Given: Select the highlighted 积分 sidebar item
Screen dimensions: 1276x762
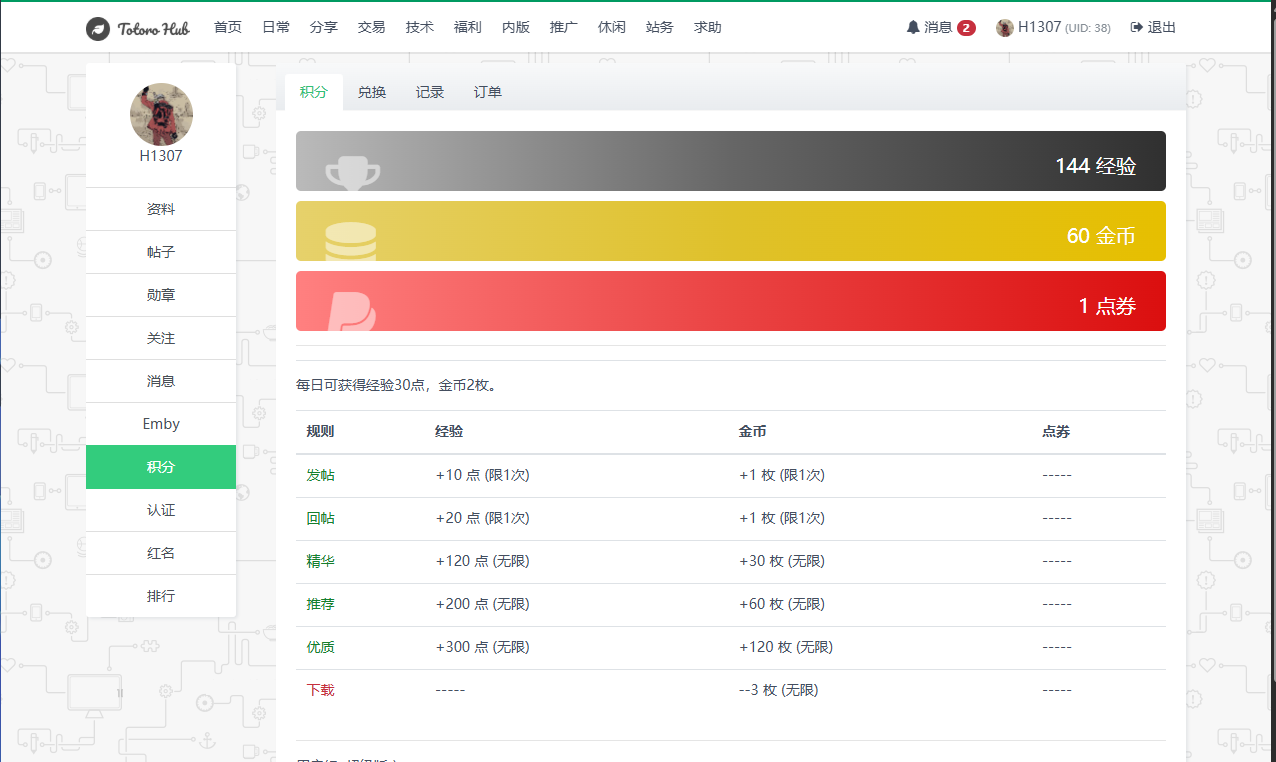Looking at the screenshot, I should [x=161, y=467].
